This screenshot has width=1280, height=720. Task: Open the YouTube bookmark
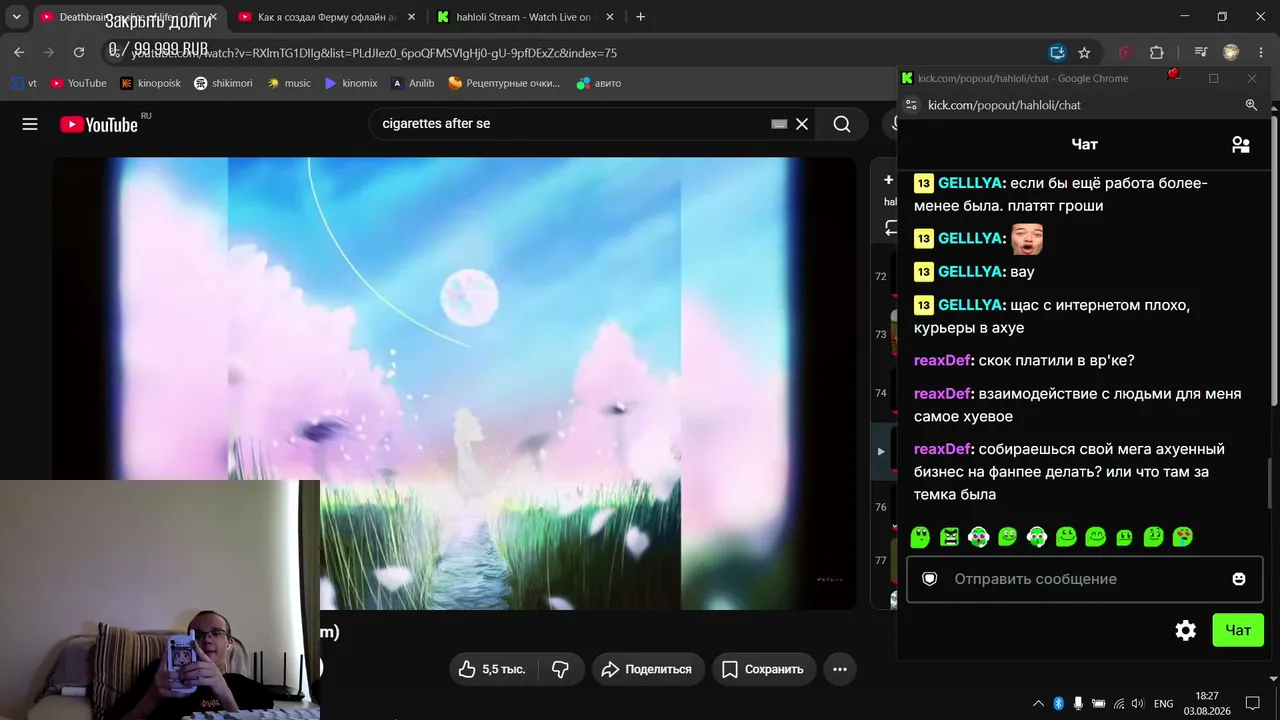[x=78, y=83]
